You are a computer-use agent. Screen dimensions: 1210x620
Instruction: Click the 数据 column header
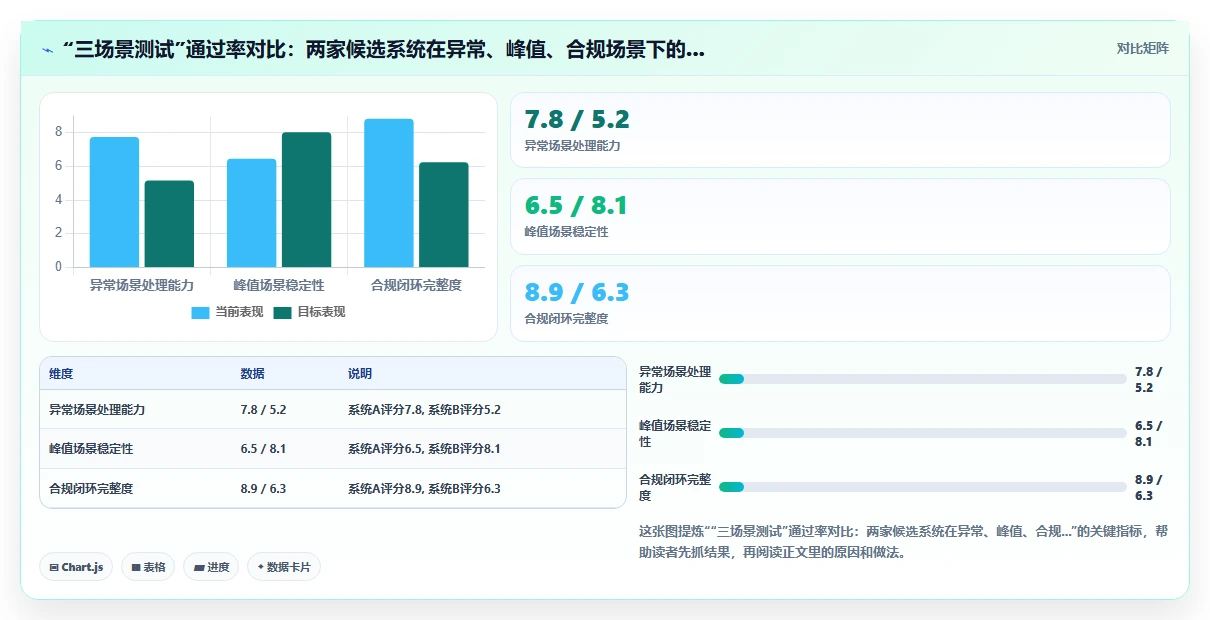(253, 374)
